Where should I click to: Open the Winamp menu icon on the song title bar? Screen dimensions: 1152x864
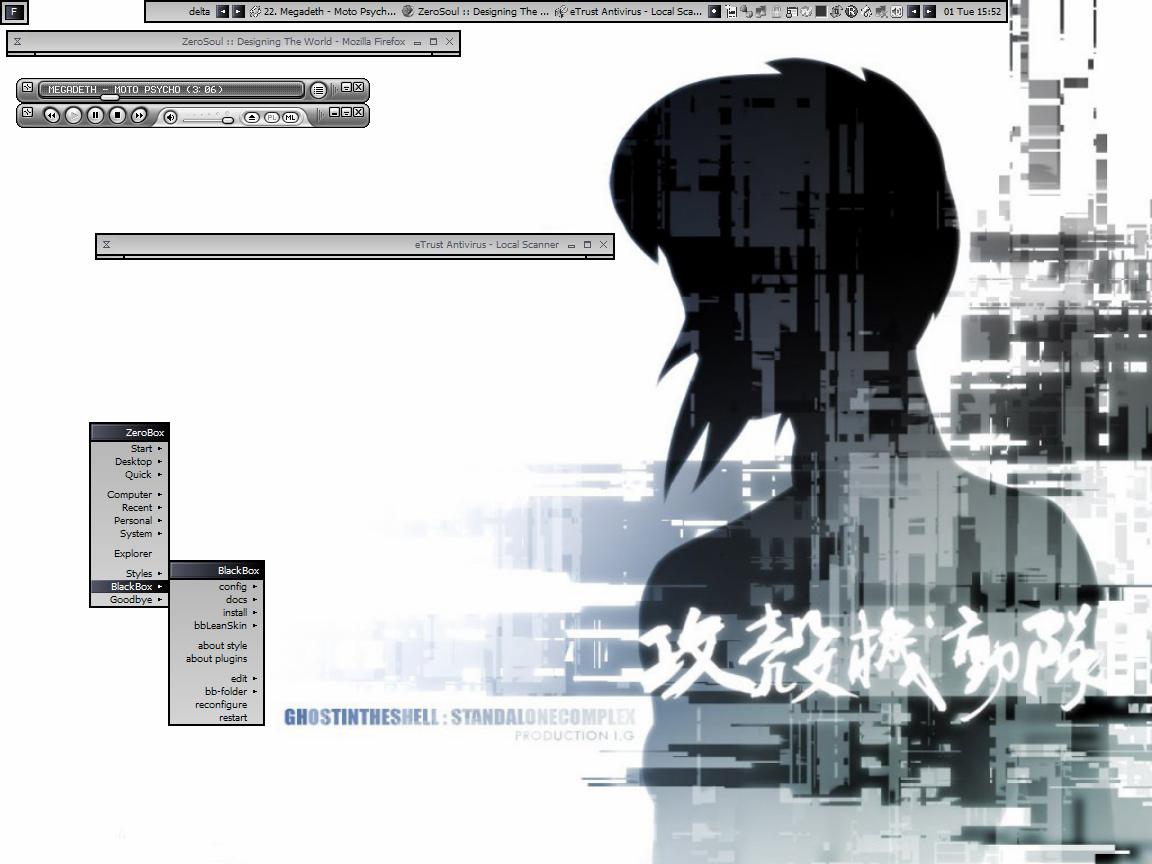(27, 87)
